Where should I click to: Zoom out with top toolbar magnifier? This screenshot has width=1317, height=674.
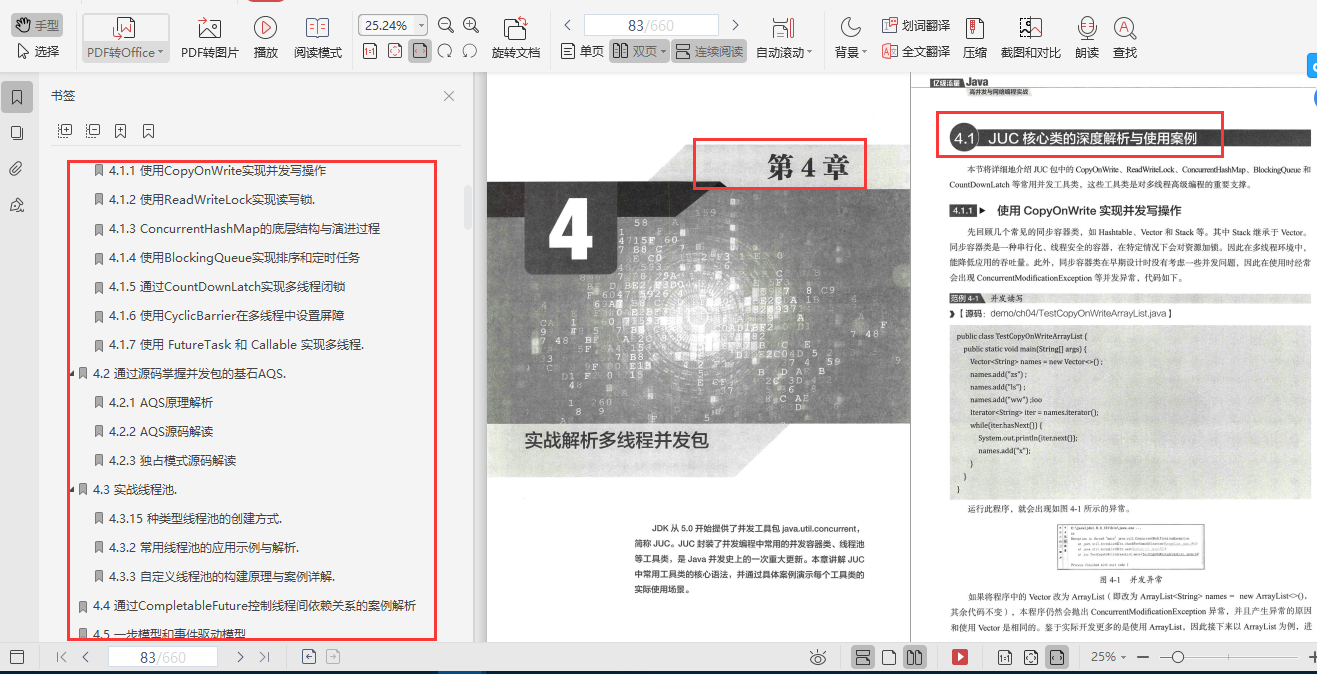(x=446, y=25)
